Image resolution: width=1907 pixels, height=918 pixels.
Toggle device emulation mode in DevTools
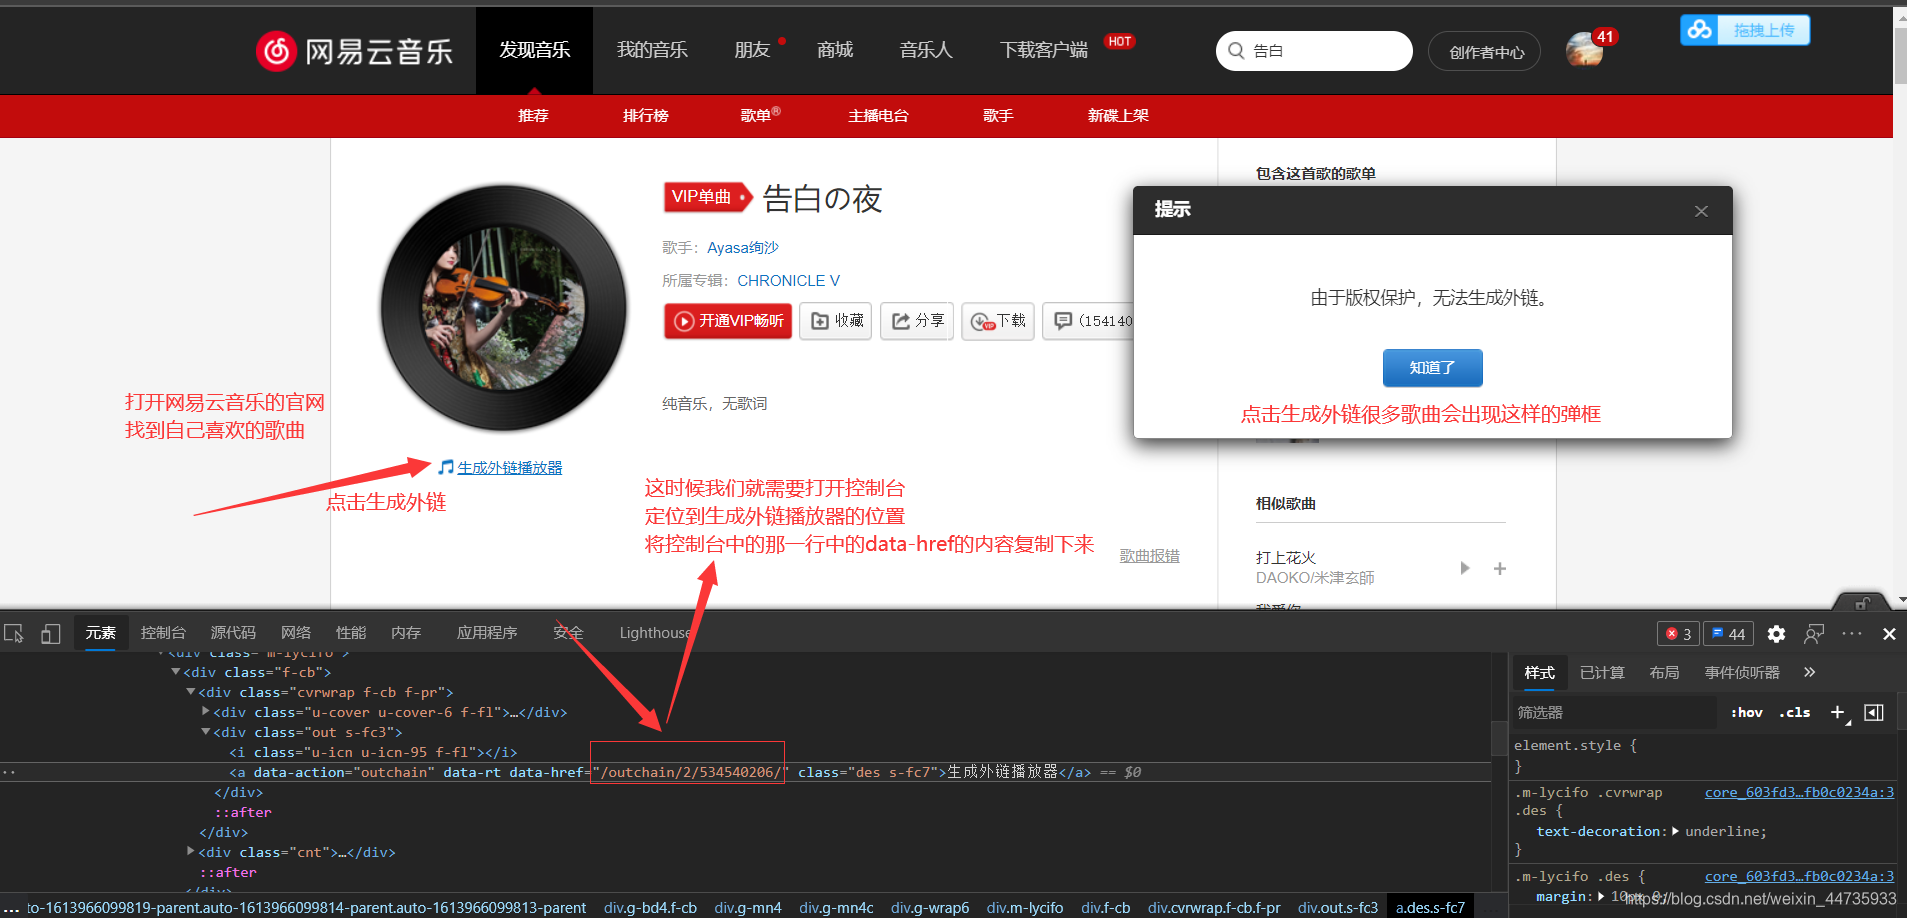[50, 632]
